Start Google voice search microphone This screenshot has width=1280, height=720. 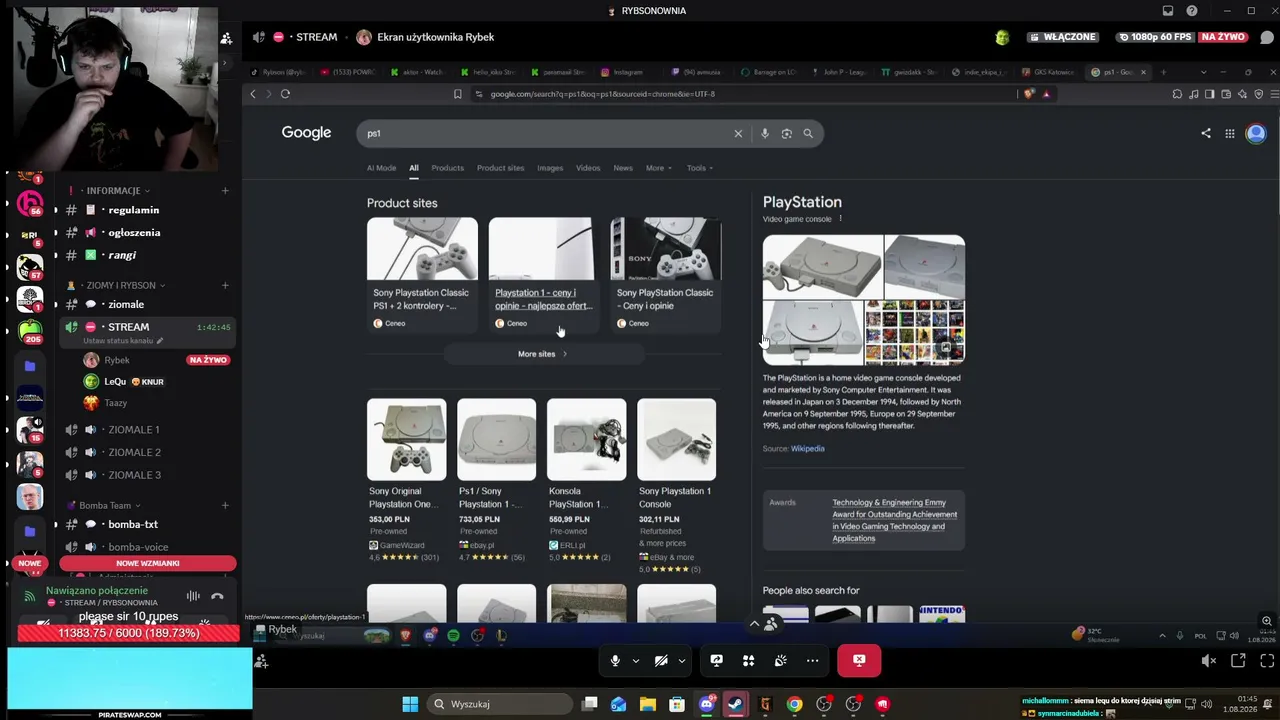tap(765, 133)
